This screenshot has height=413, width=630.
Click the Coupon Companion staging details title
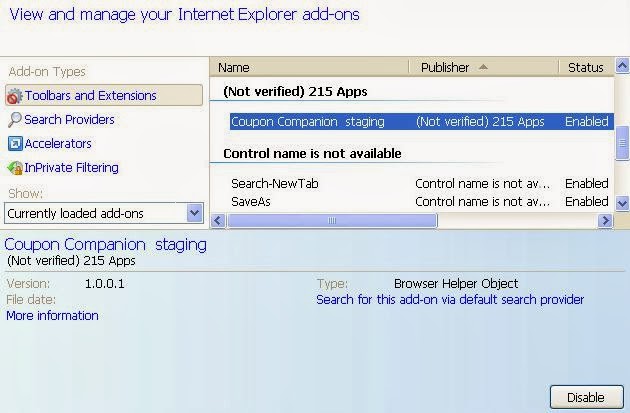pos(105,244)
